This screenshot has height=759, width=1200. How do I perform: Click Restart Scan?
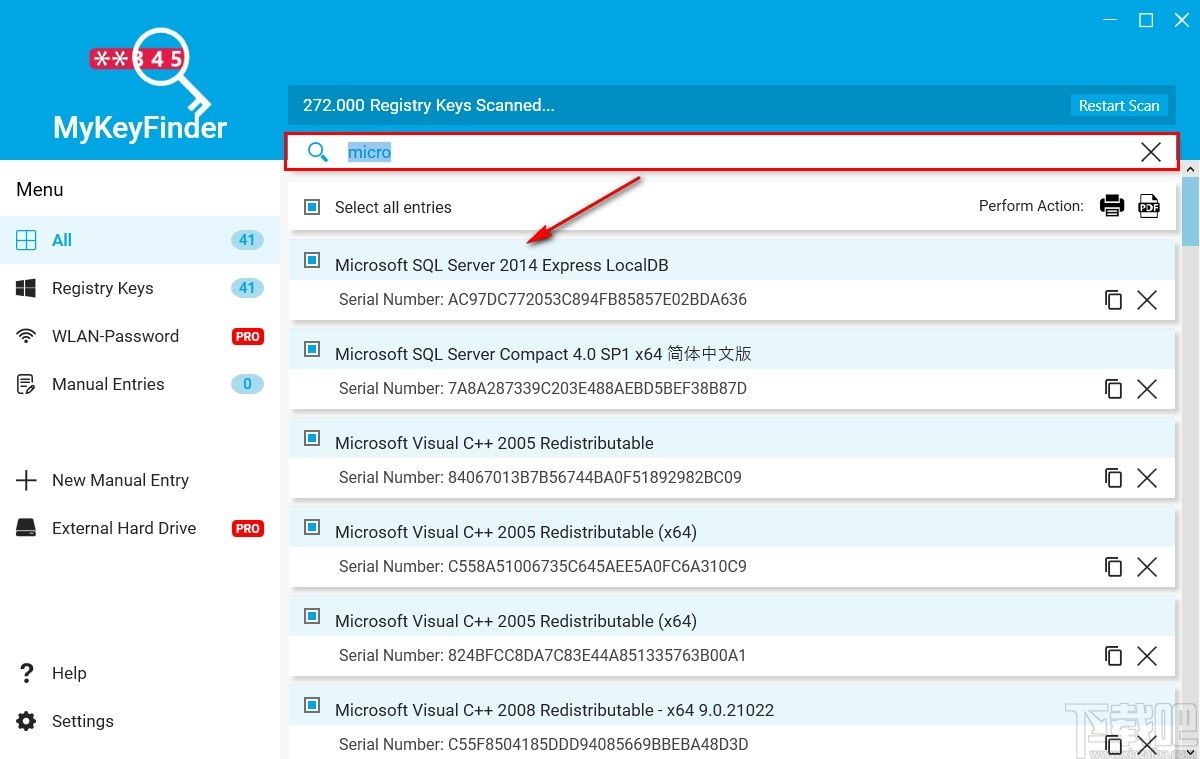[x=1119, y=105]
